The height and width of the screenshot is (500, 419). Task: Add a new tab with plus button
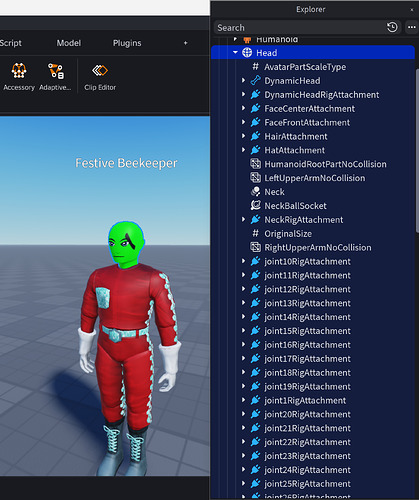tap(185, 43)
